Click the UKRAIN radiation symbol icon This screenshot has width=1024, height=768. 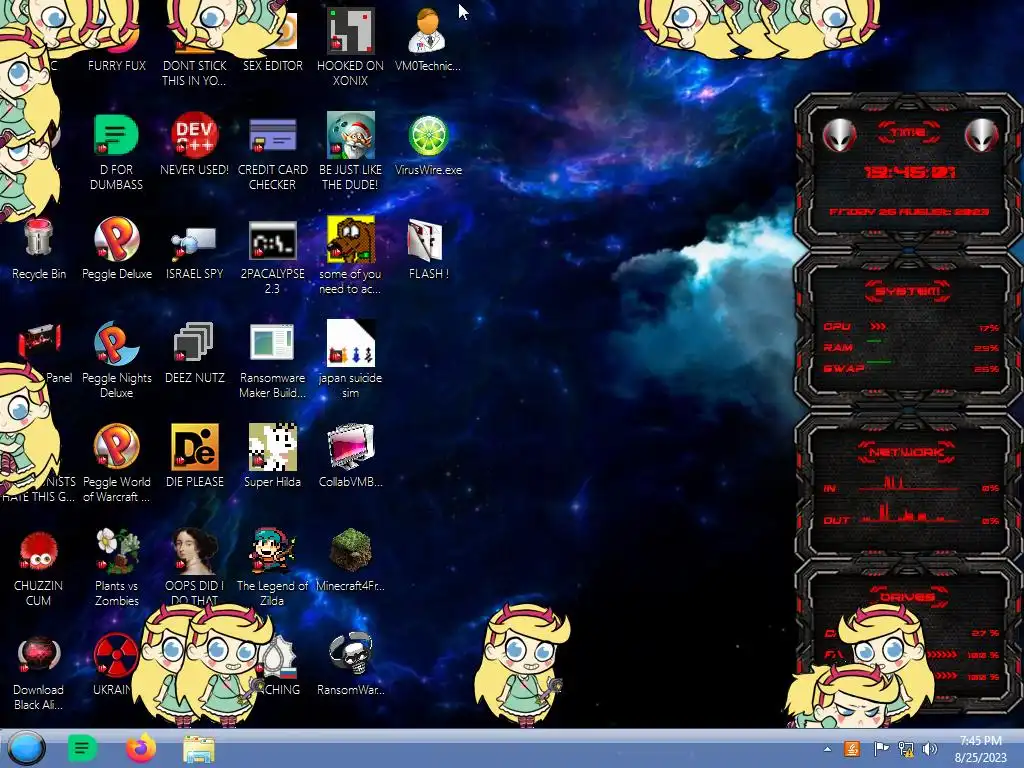(114, 655)
